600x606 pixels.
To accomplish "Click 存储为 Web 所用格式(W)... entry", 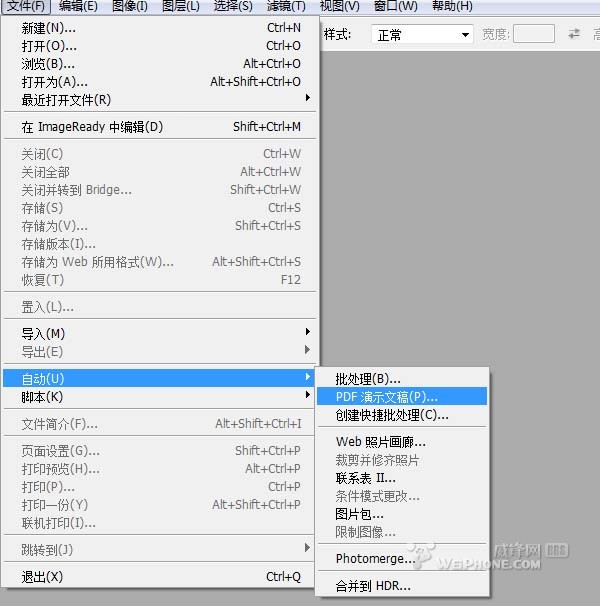I will pyautogui.click(x=161, y=262).
